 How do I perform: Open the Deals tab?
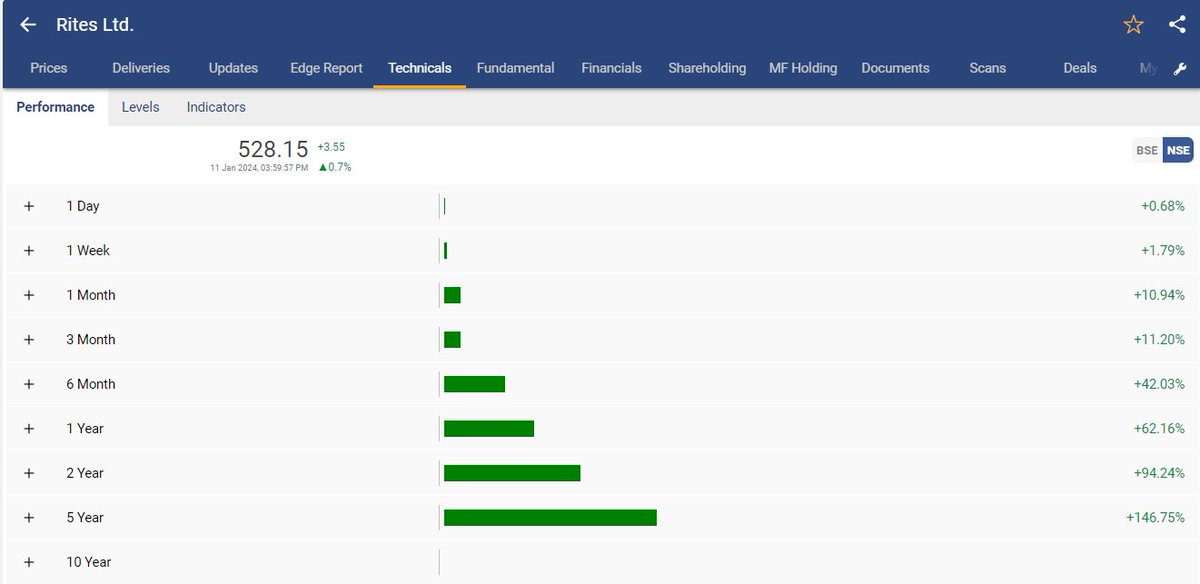coord(1080,68)
